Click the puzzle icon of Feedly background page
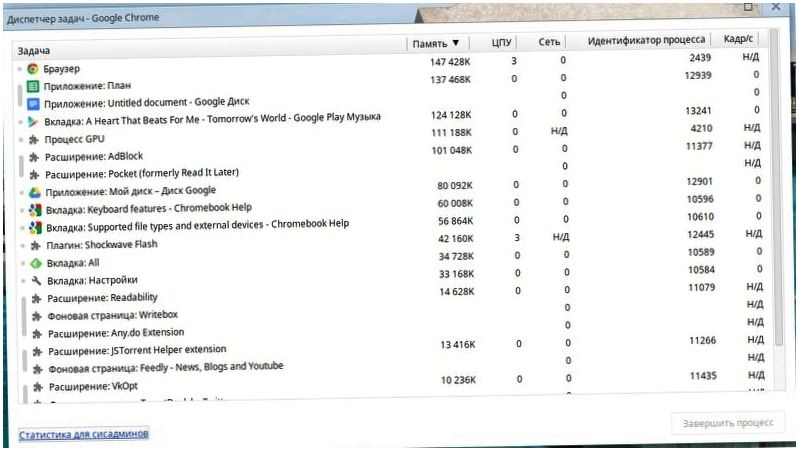This screenshot has height=451, width=799. tap(38, 369)
